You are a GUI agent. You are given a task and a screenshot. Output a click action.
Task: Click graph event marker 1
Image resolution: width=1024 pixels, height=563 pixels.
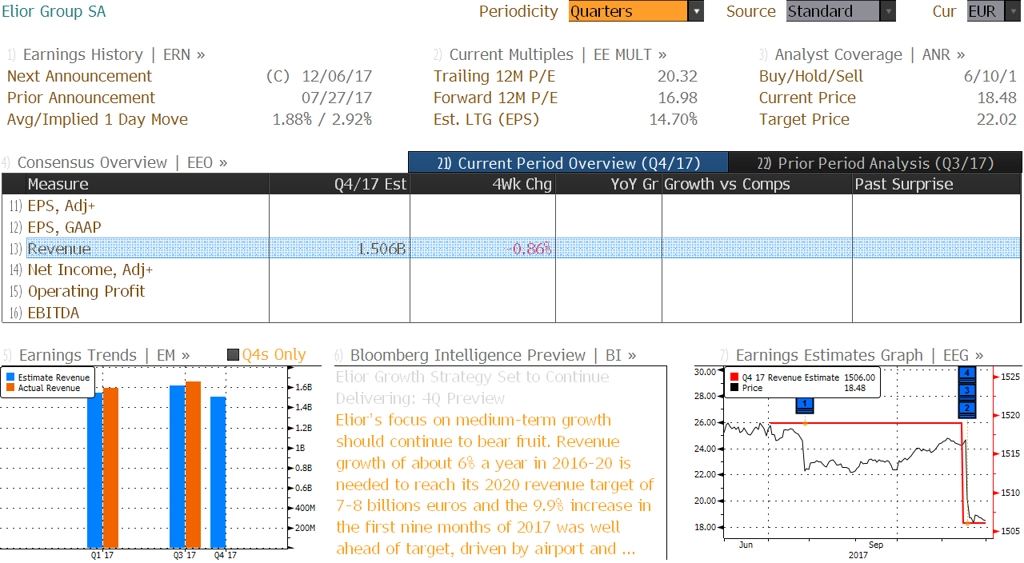tap(805, 404)
